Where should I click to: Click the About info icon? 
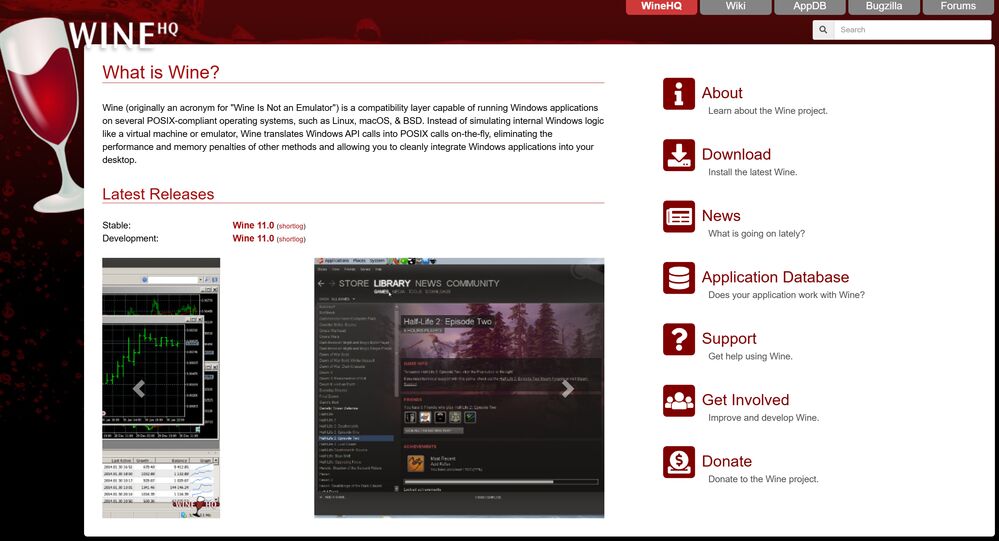[x=679, y=94]
